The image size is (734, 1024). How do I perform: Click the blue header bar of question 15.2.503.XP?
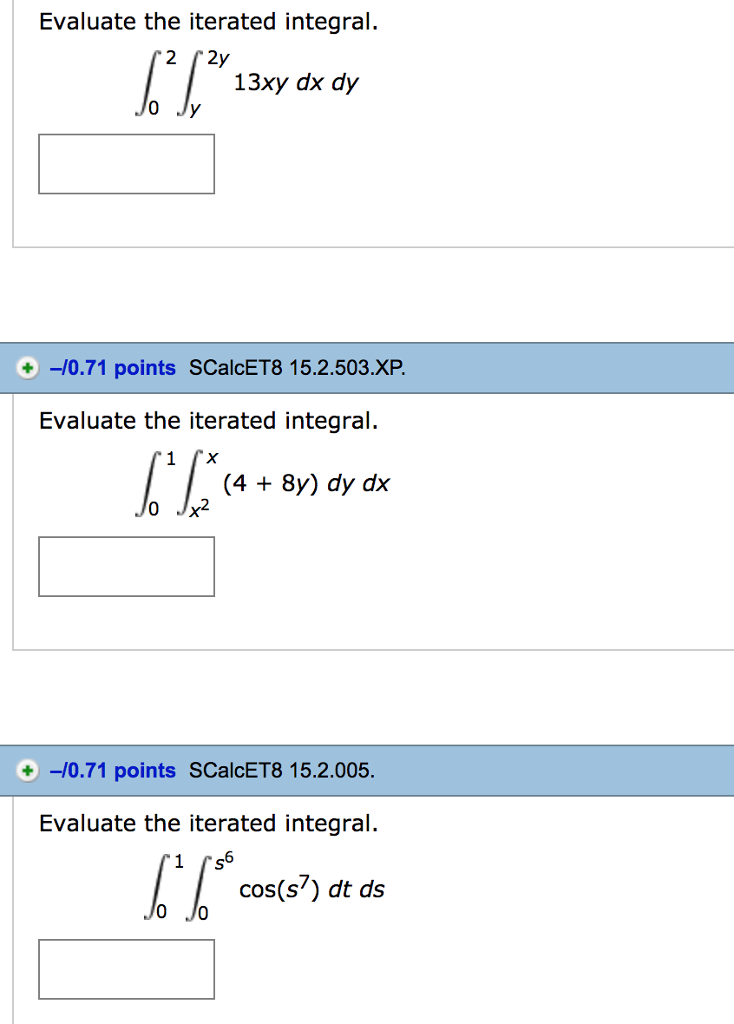(x=560, y=369)
